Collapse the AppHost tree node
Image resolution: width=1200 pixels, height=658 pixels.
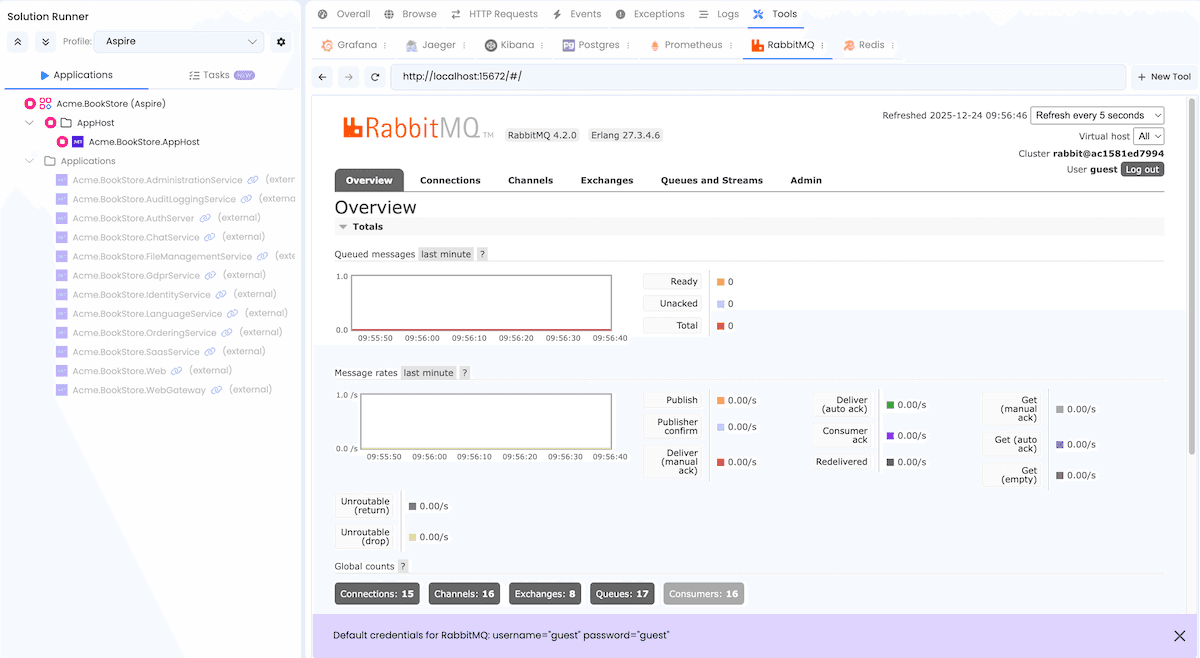[x=31, y=122]
